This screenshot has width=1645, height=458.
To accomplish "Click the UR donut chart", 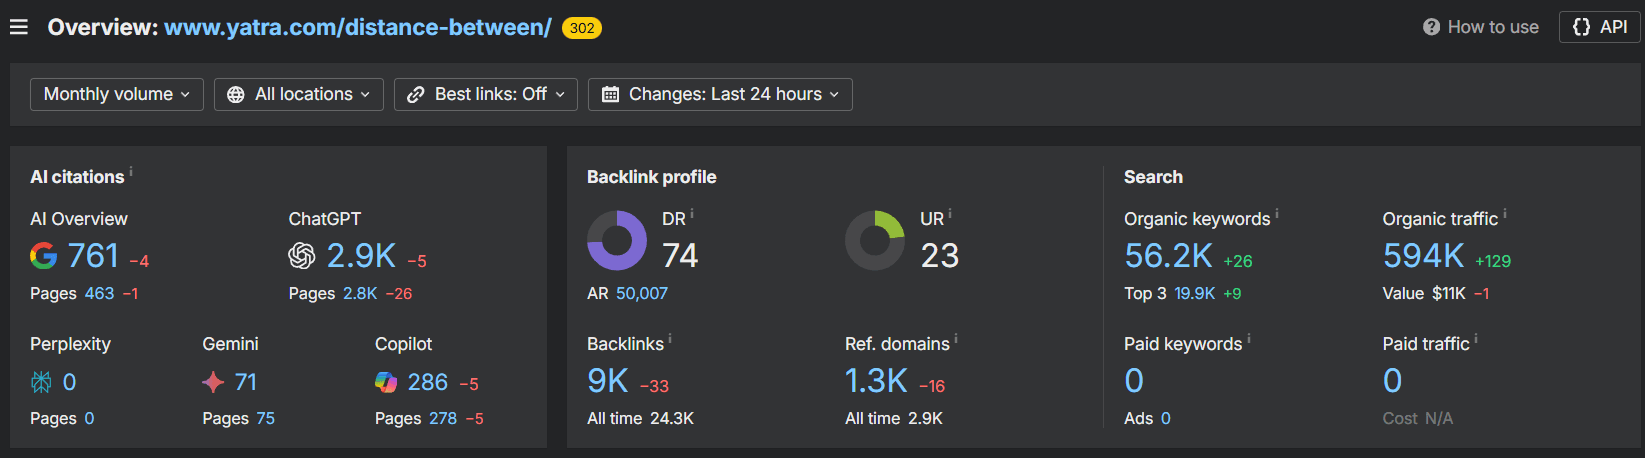I will (x=875, y=240).
